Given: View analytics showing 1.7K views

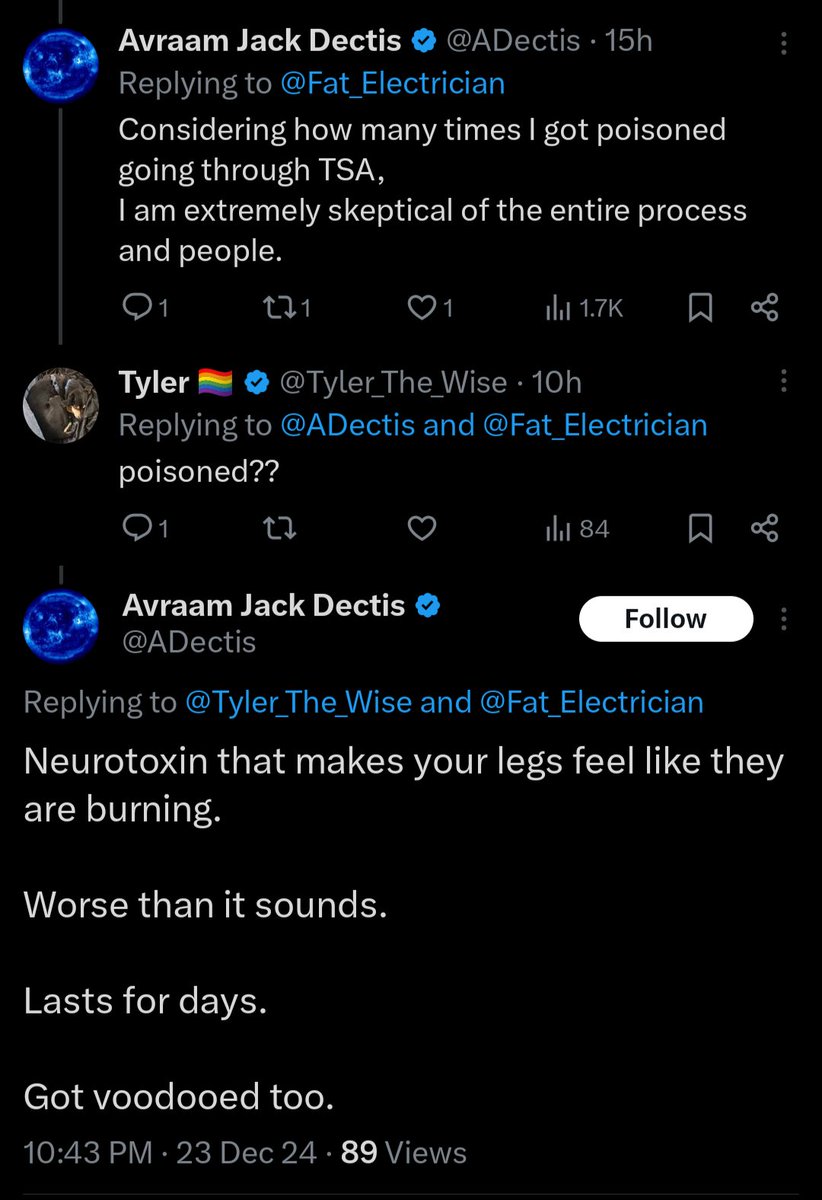Looking at the screenshot, I should pos(585,309).
